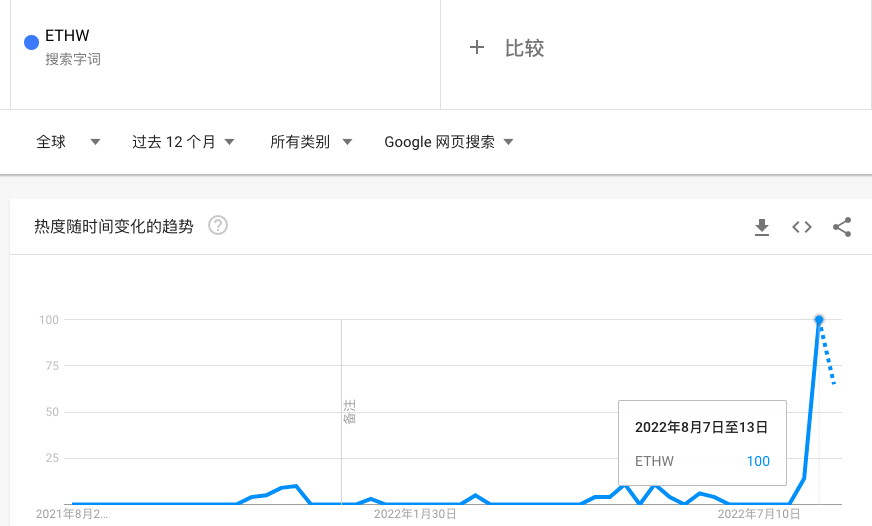The width and height of the screenshot is (872, 526).
Task: Click the embed code icon
Action: click(802, 227)
